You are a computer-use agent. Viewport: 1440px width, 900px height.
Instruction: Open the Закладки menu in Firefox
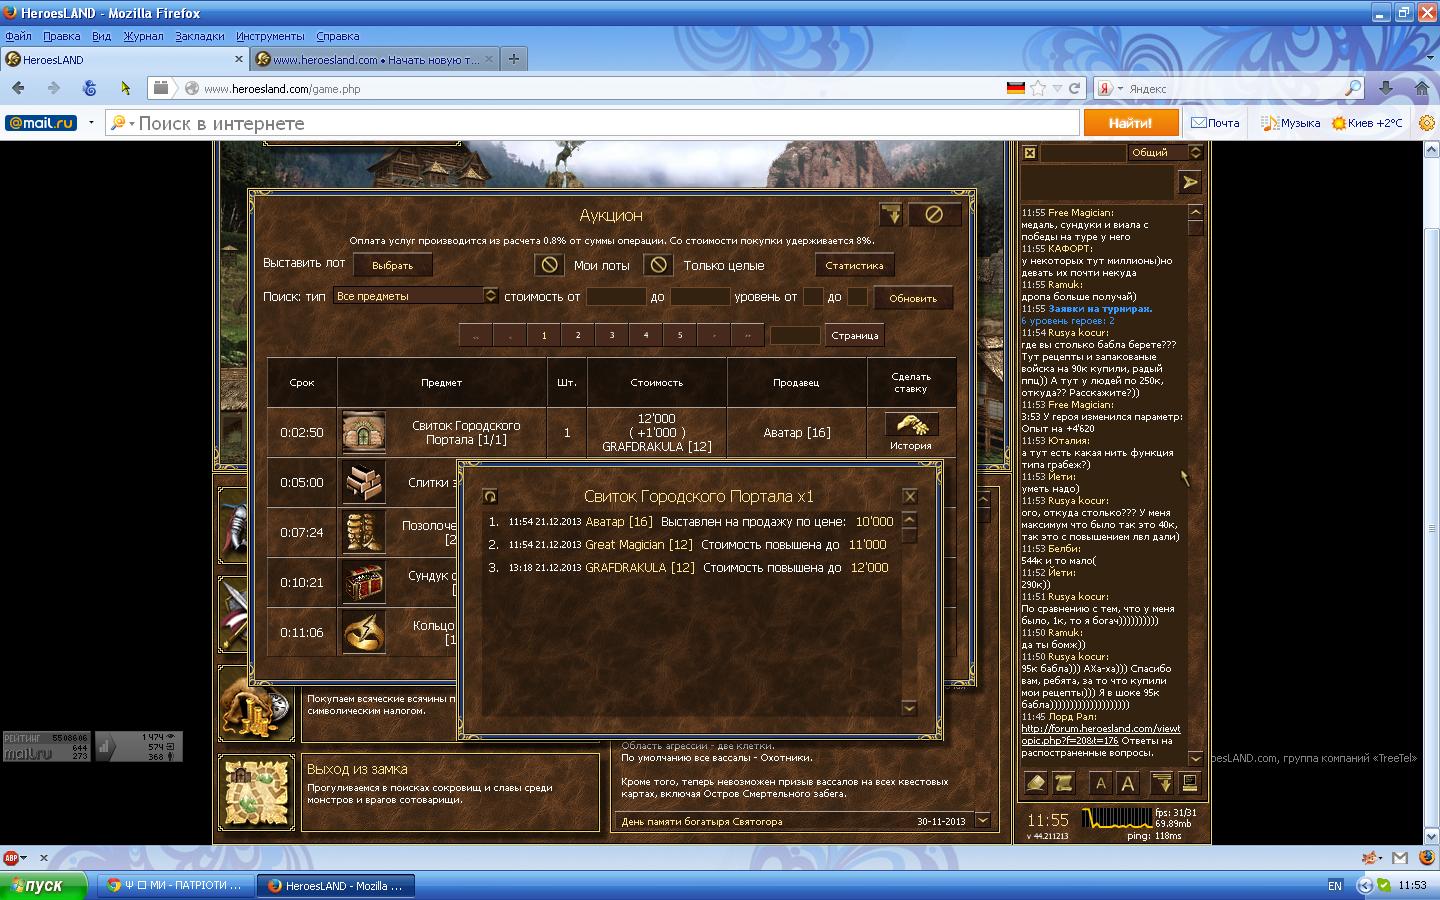tap(199, 36)
